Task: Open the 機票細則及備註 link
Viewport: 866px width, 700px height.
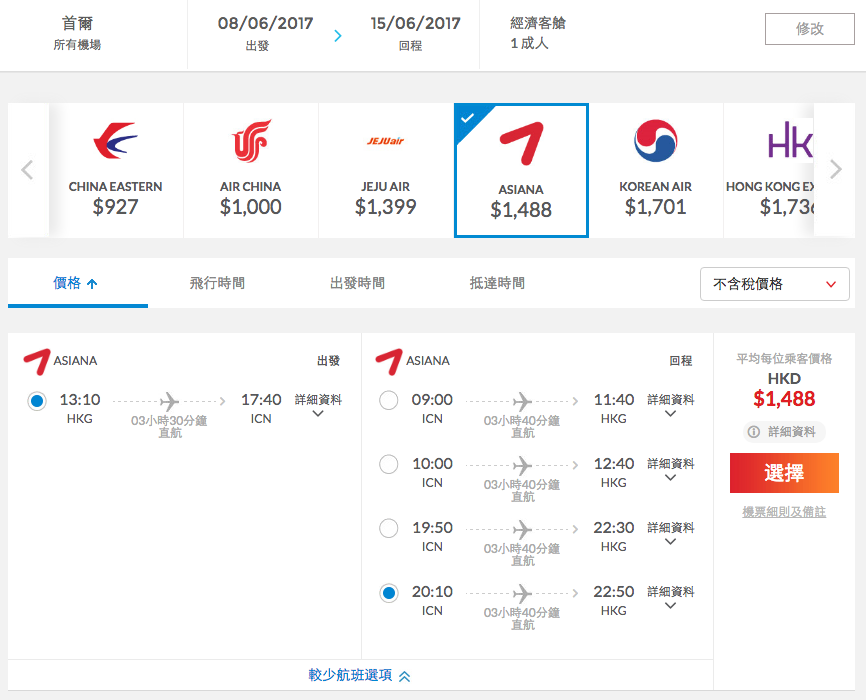Action: click(x=784, y=512)
